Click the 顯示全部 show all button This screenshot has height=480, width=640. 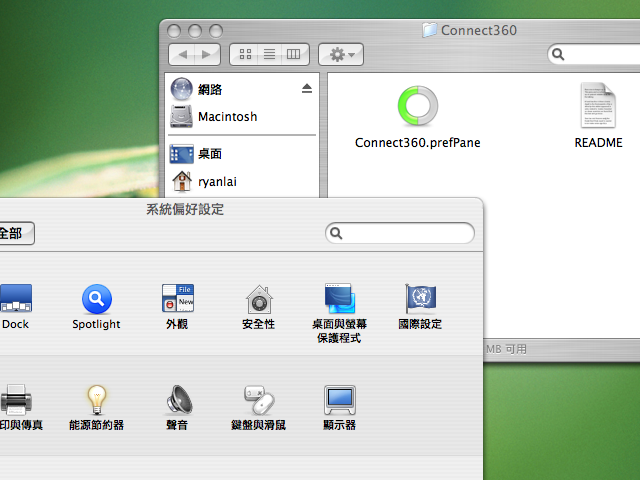point(16,233)
